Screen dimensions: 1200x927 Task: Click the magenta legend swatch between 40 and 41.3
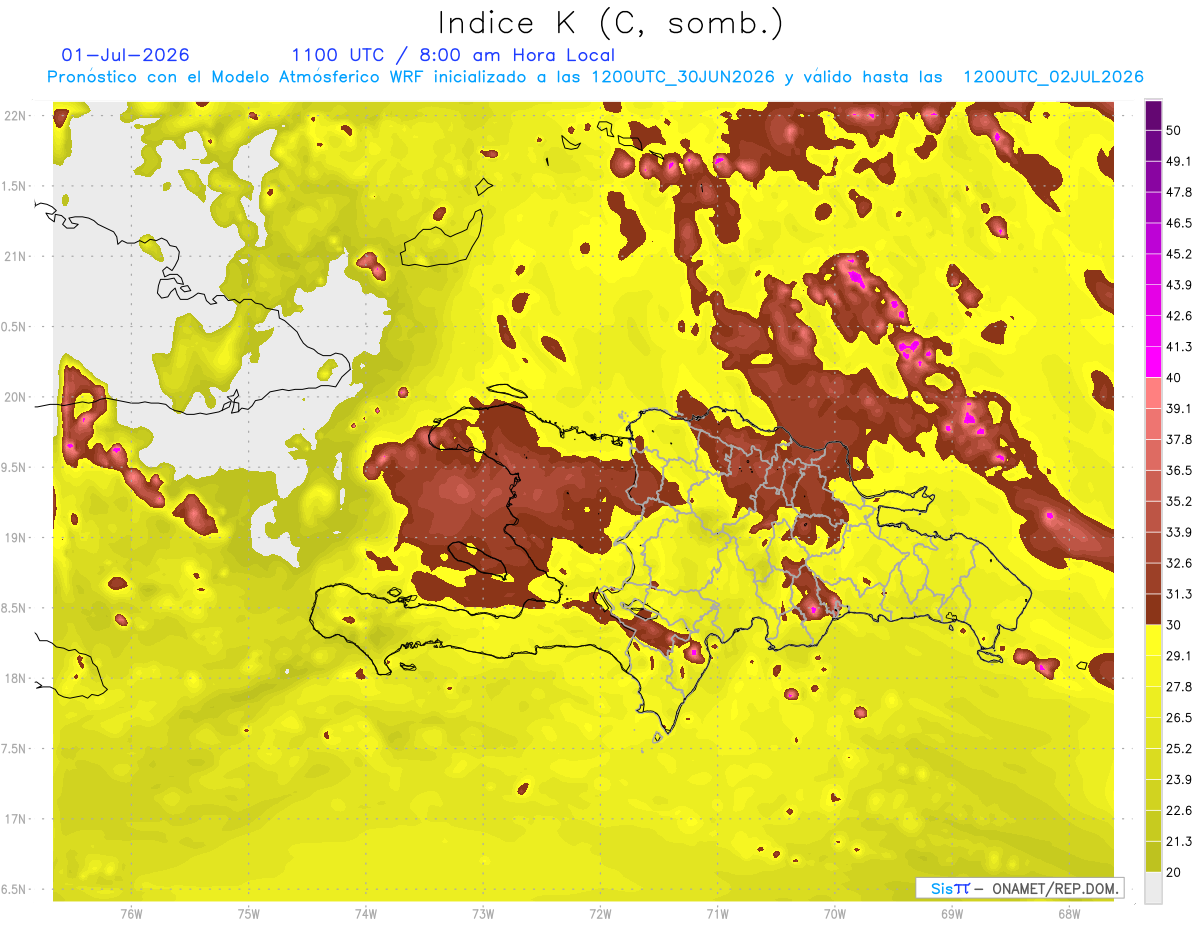pyautogui.click(x=1153, y=362)
